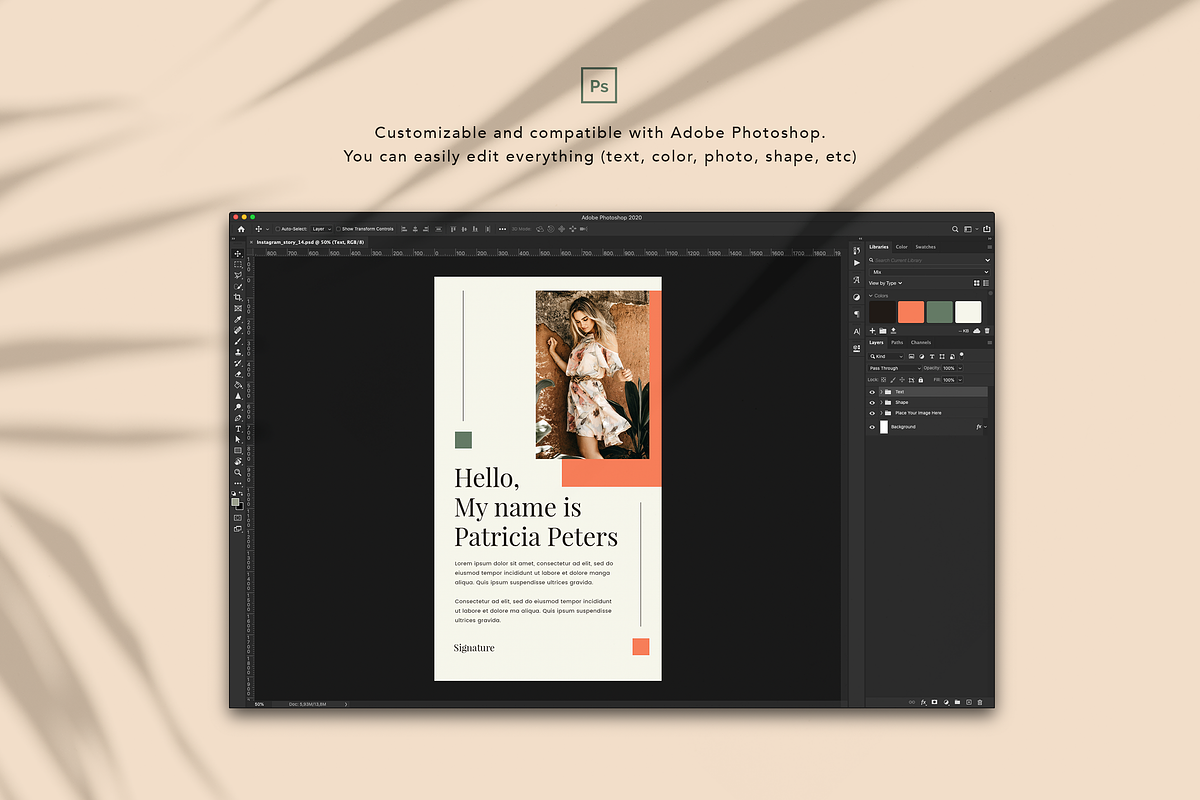1200x800 pixels.
Task: Open the Pass Through blend mode dropdown
Action: (x=895, y=368)
